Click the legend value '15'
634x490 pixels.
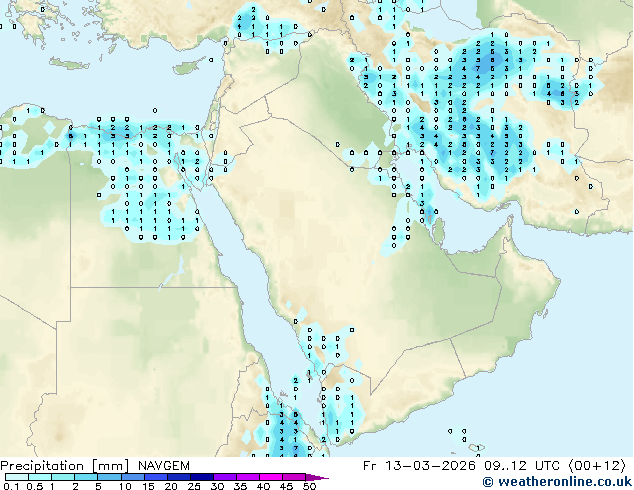pyautogui.click(x=148, y=486)
